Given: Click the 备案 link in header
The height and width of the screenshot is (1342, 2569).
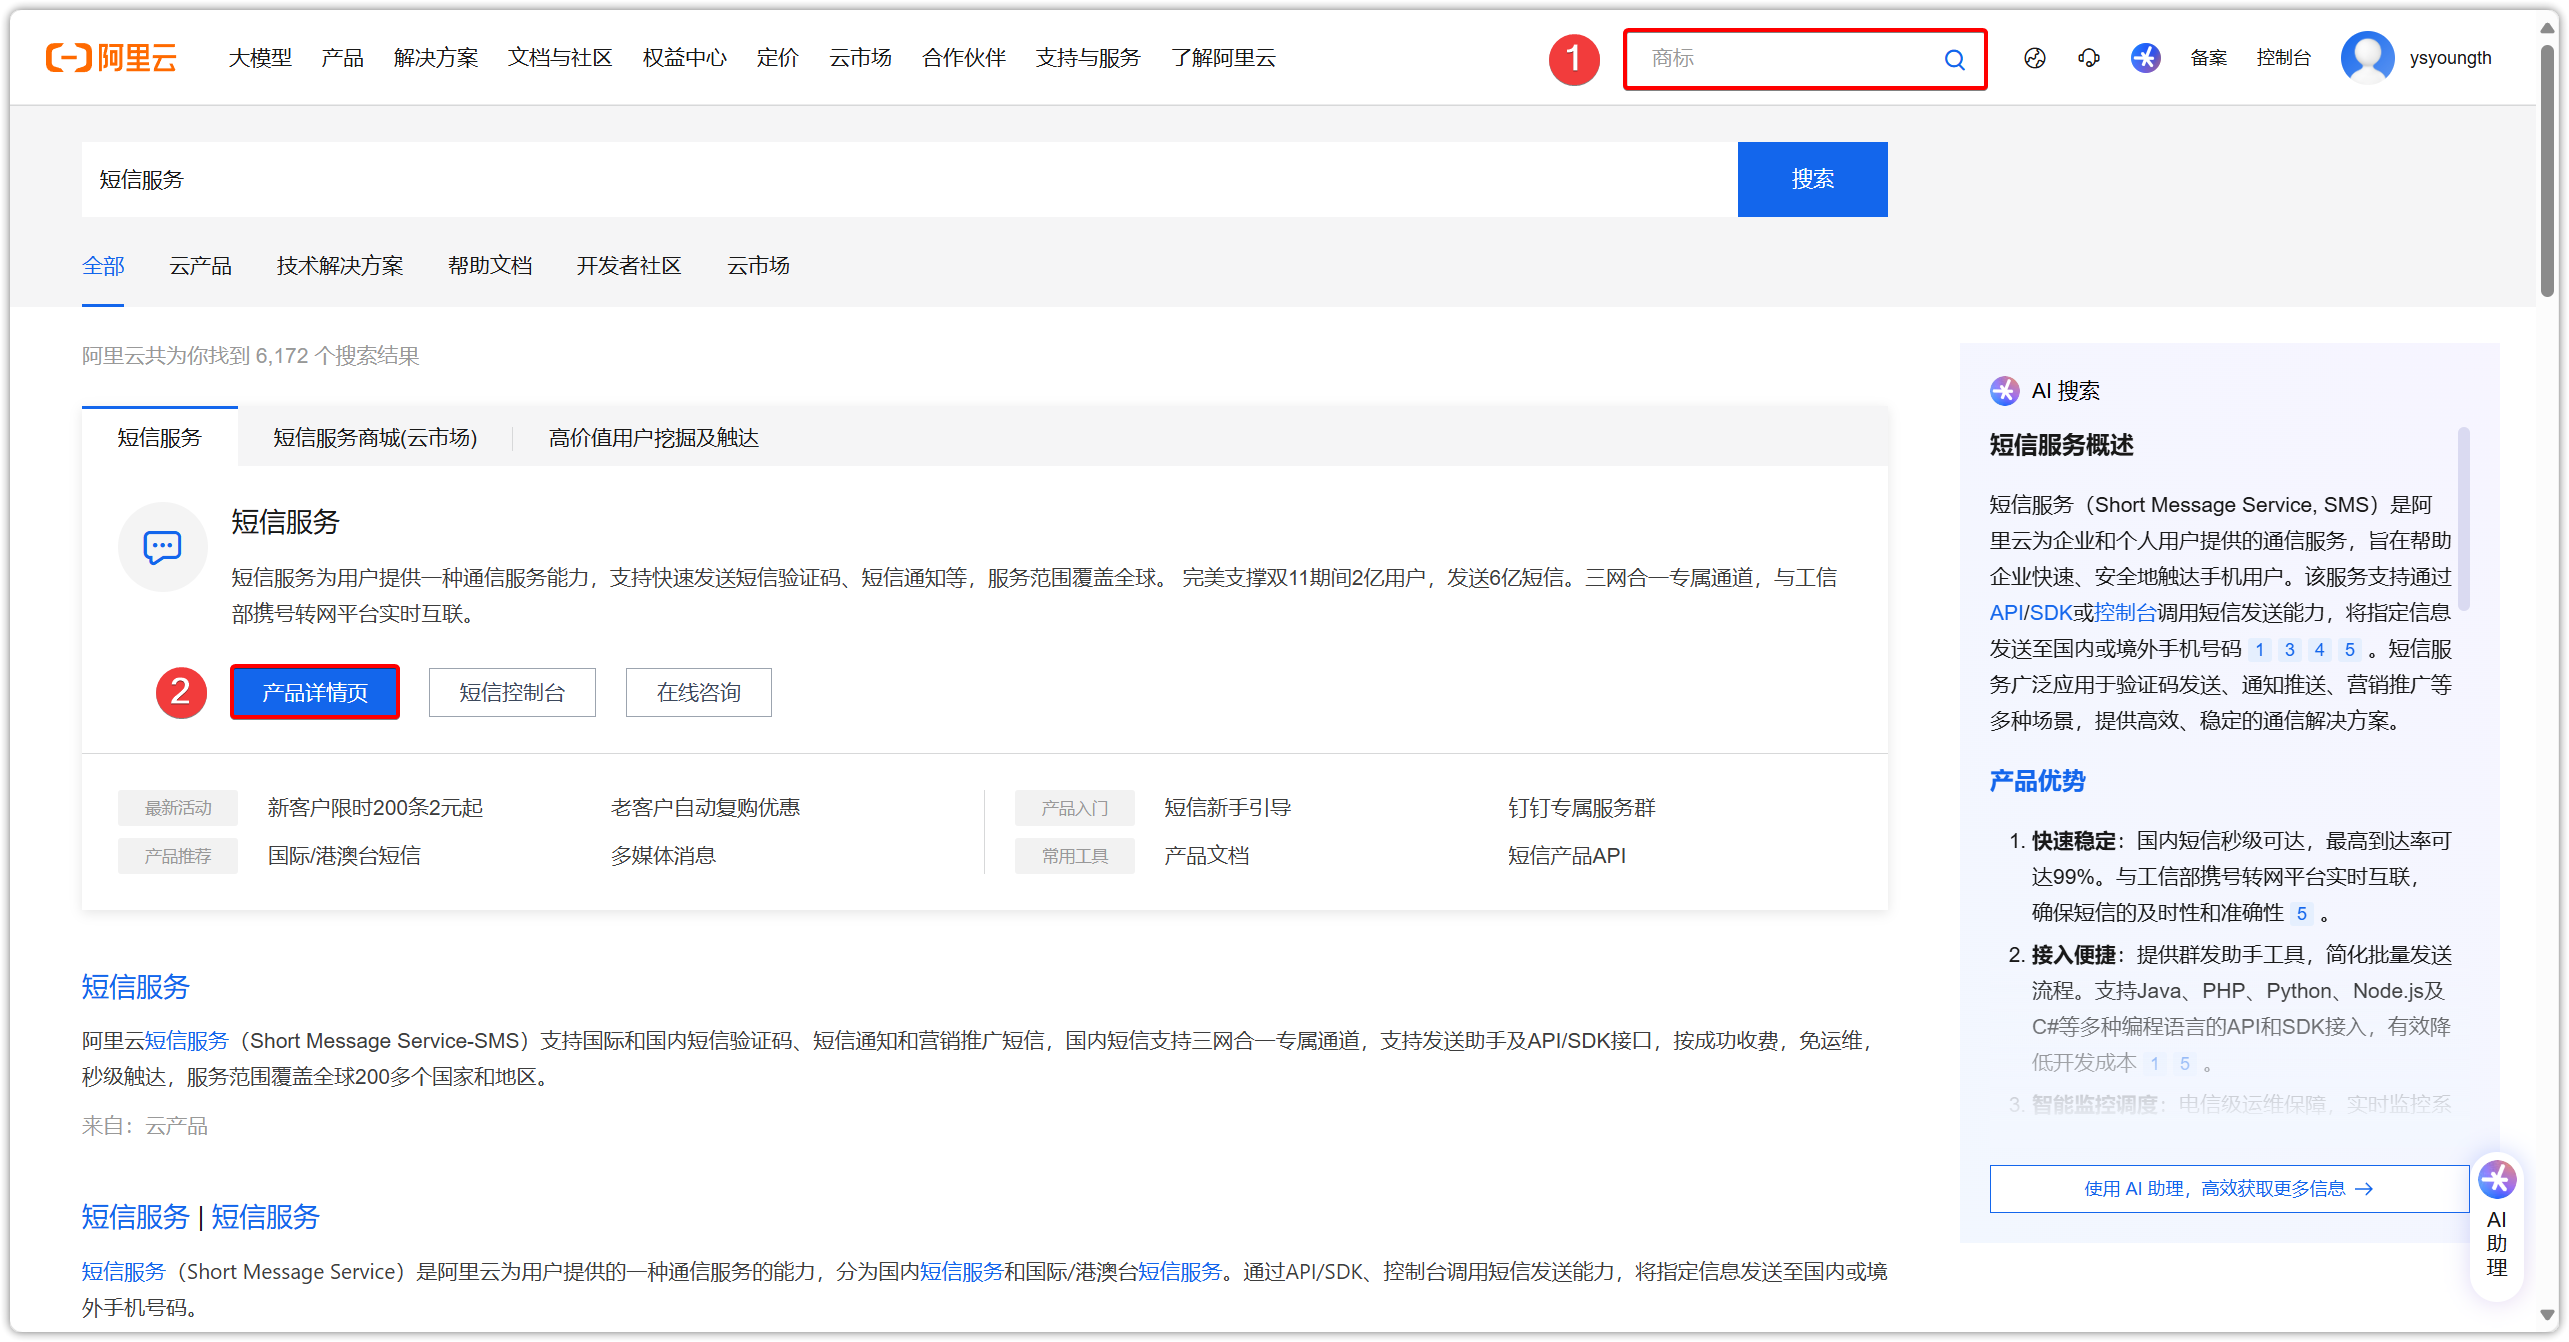Looking at the screenshot, I should [2208, 58].
